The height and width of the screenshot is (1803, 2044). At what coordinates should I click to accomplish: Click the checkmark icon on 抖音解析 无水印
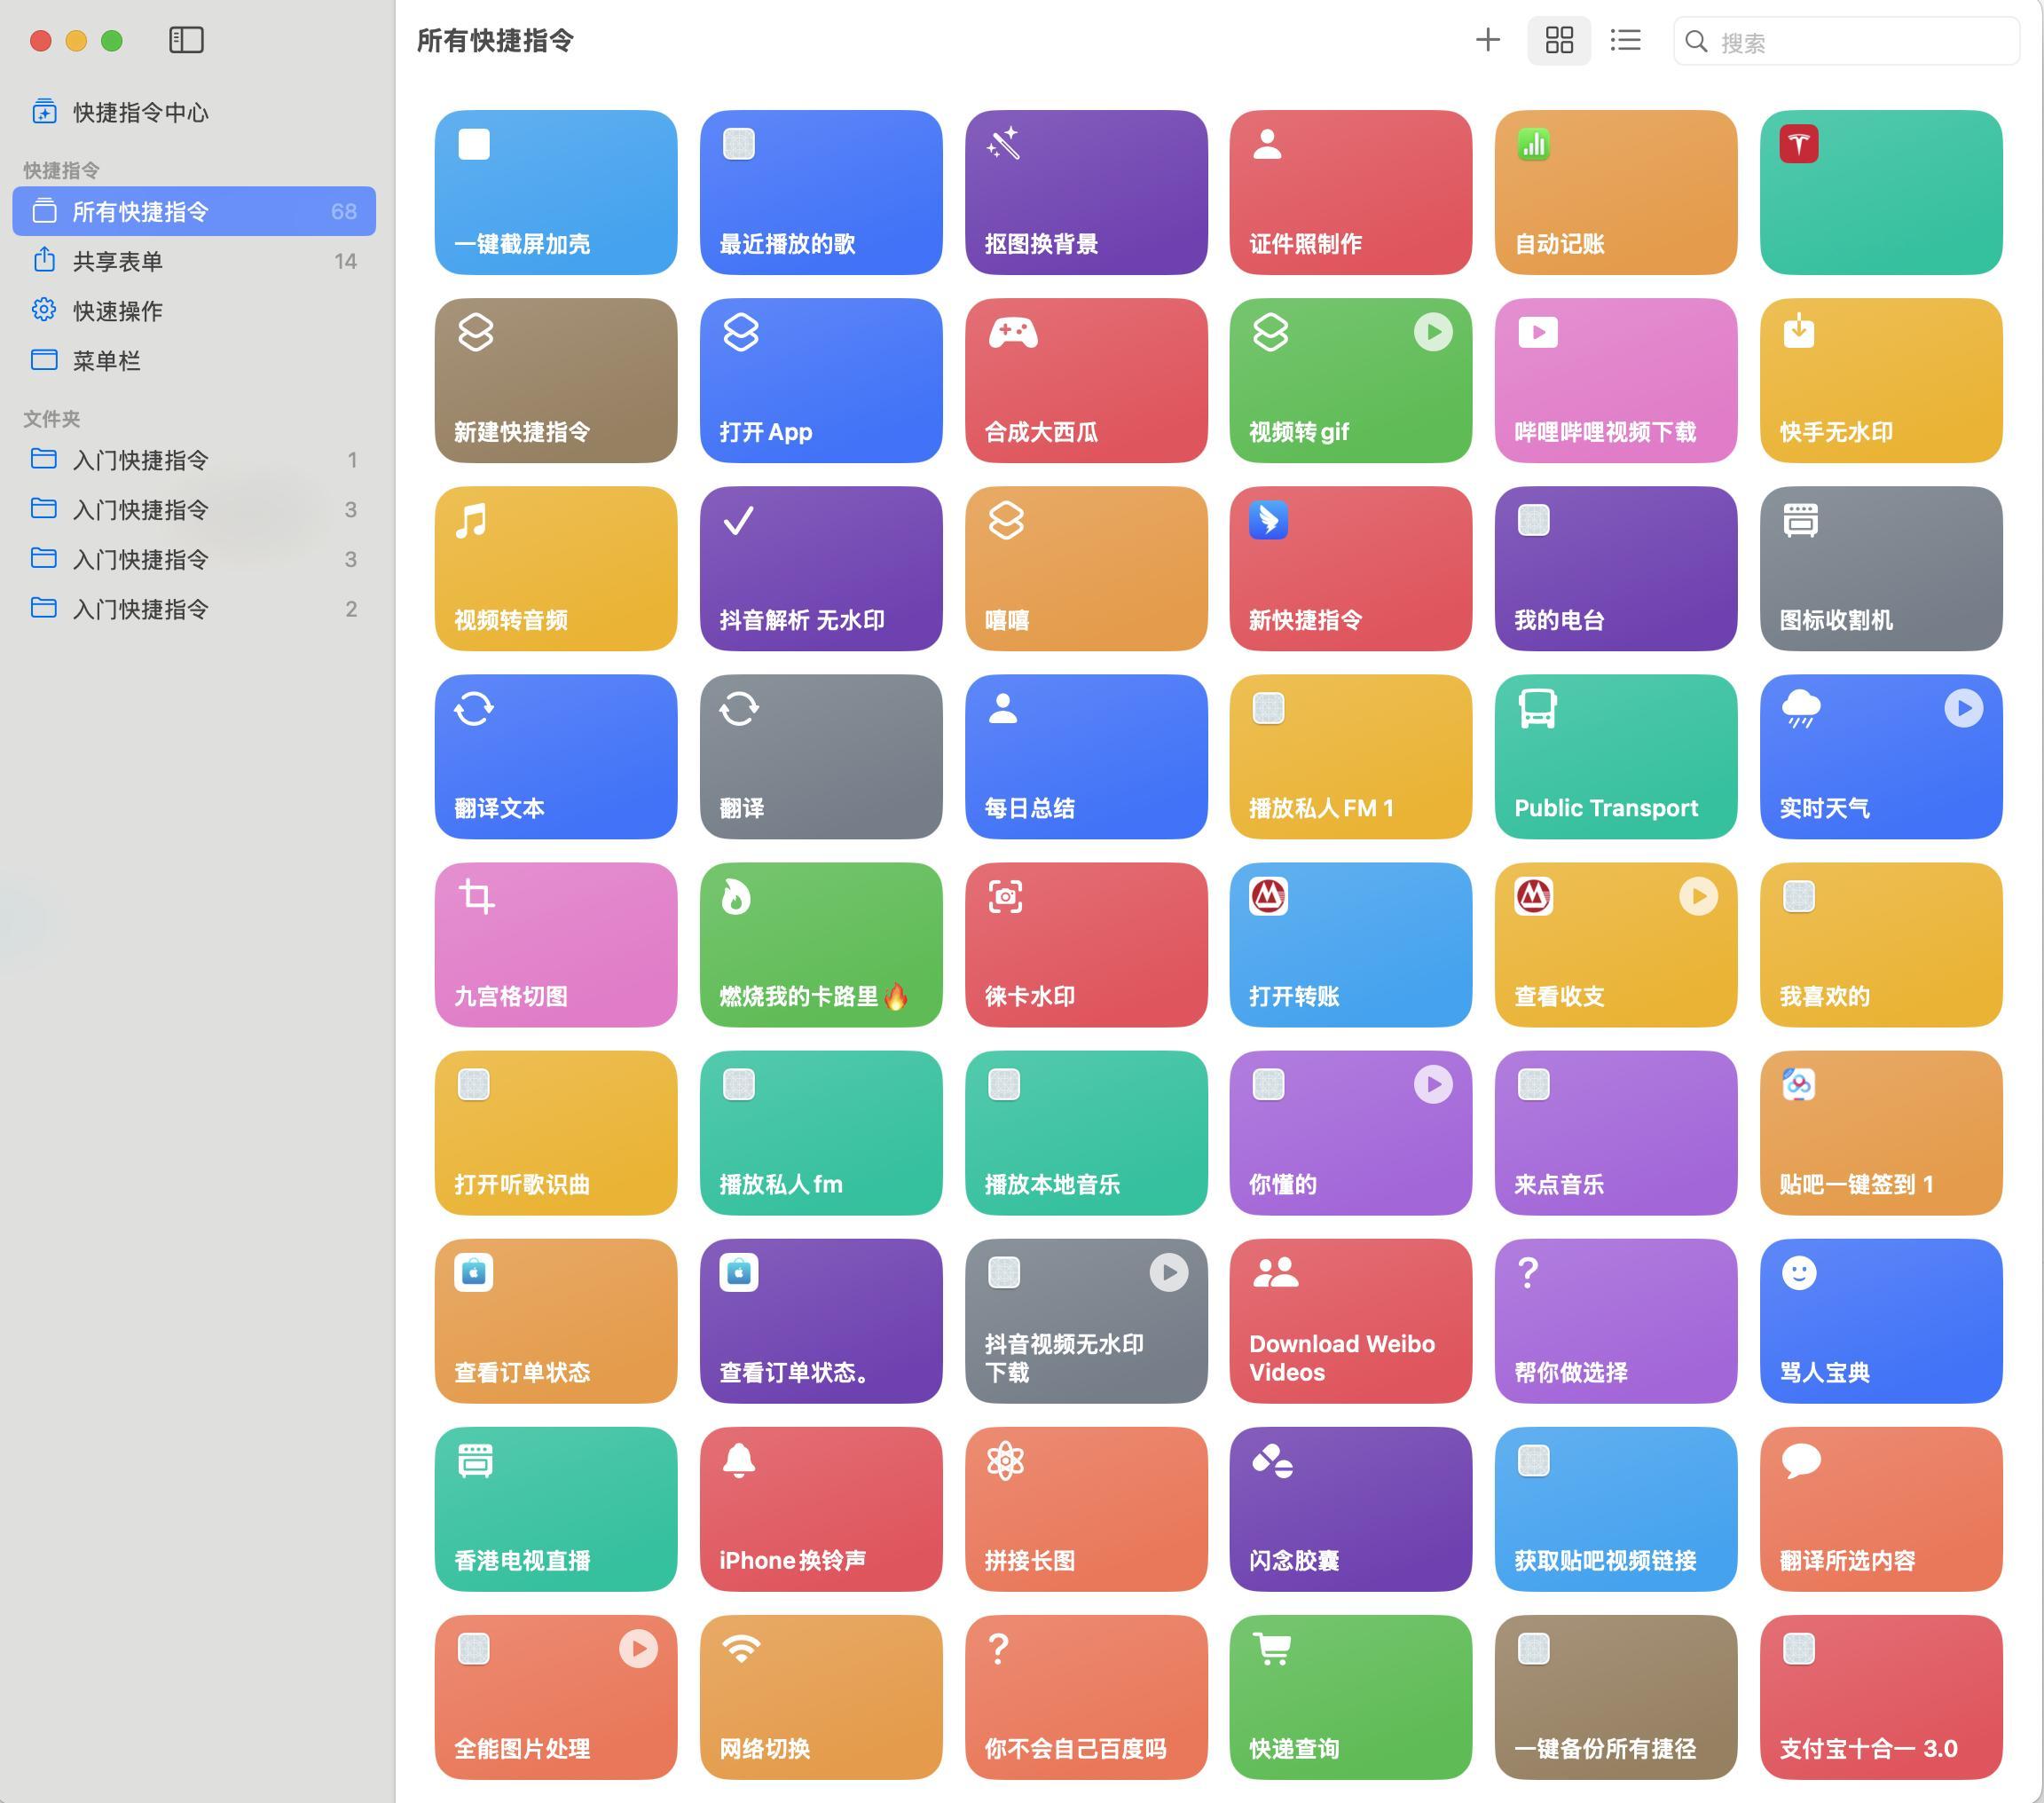738,520
